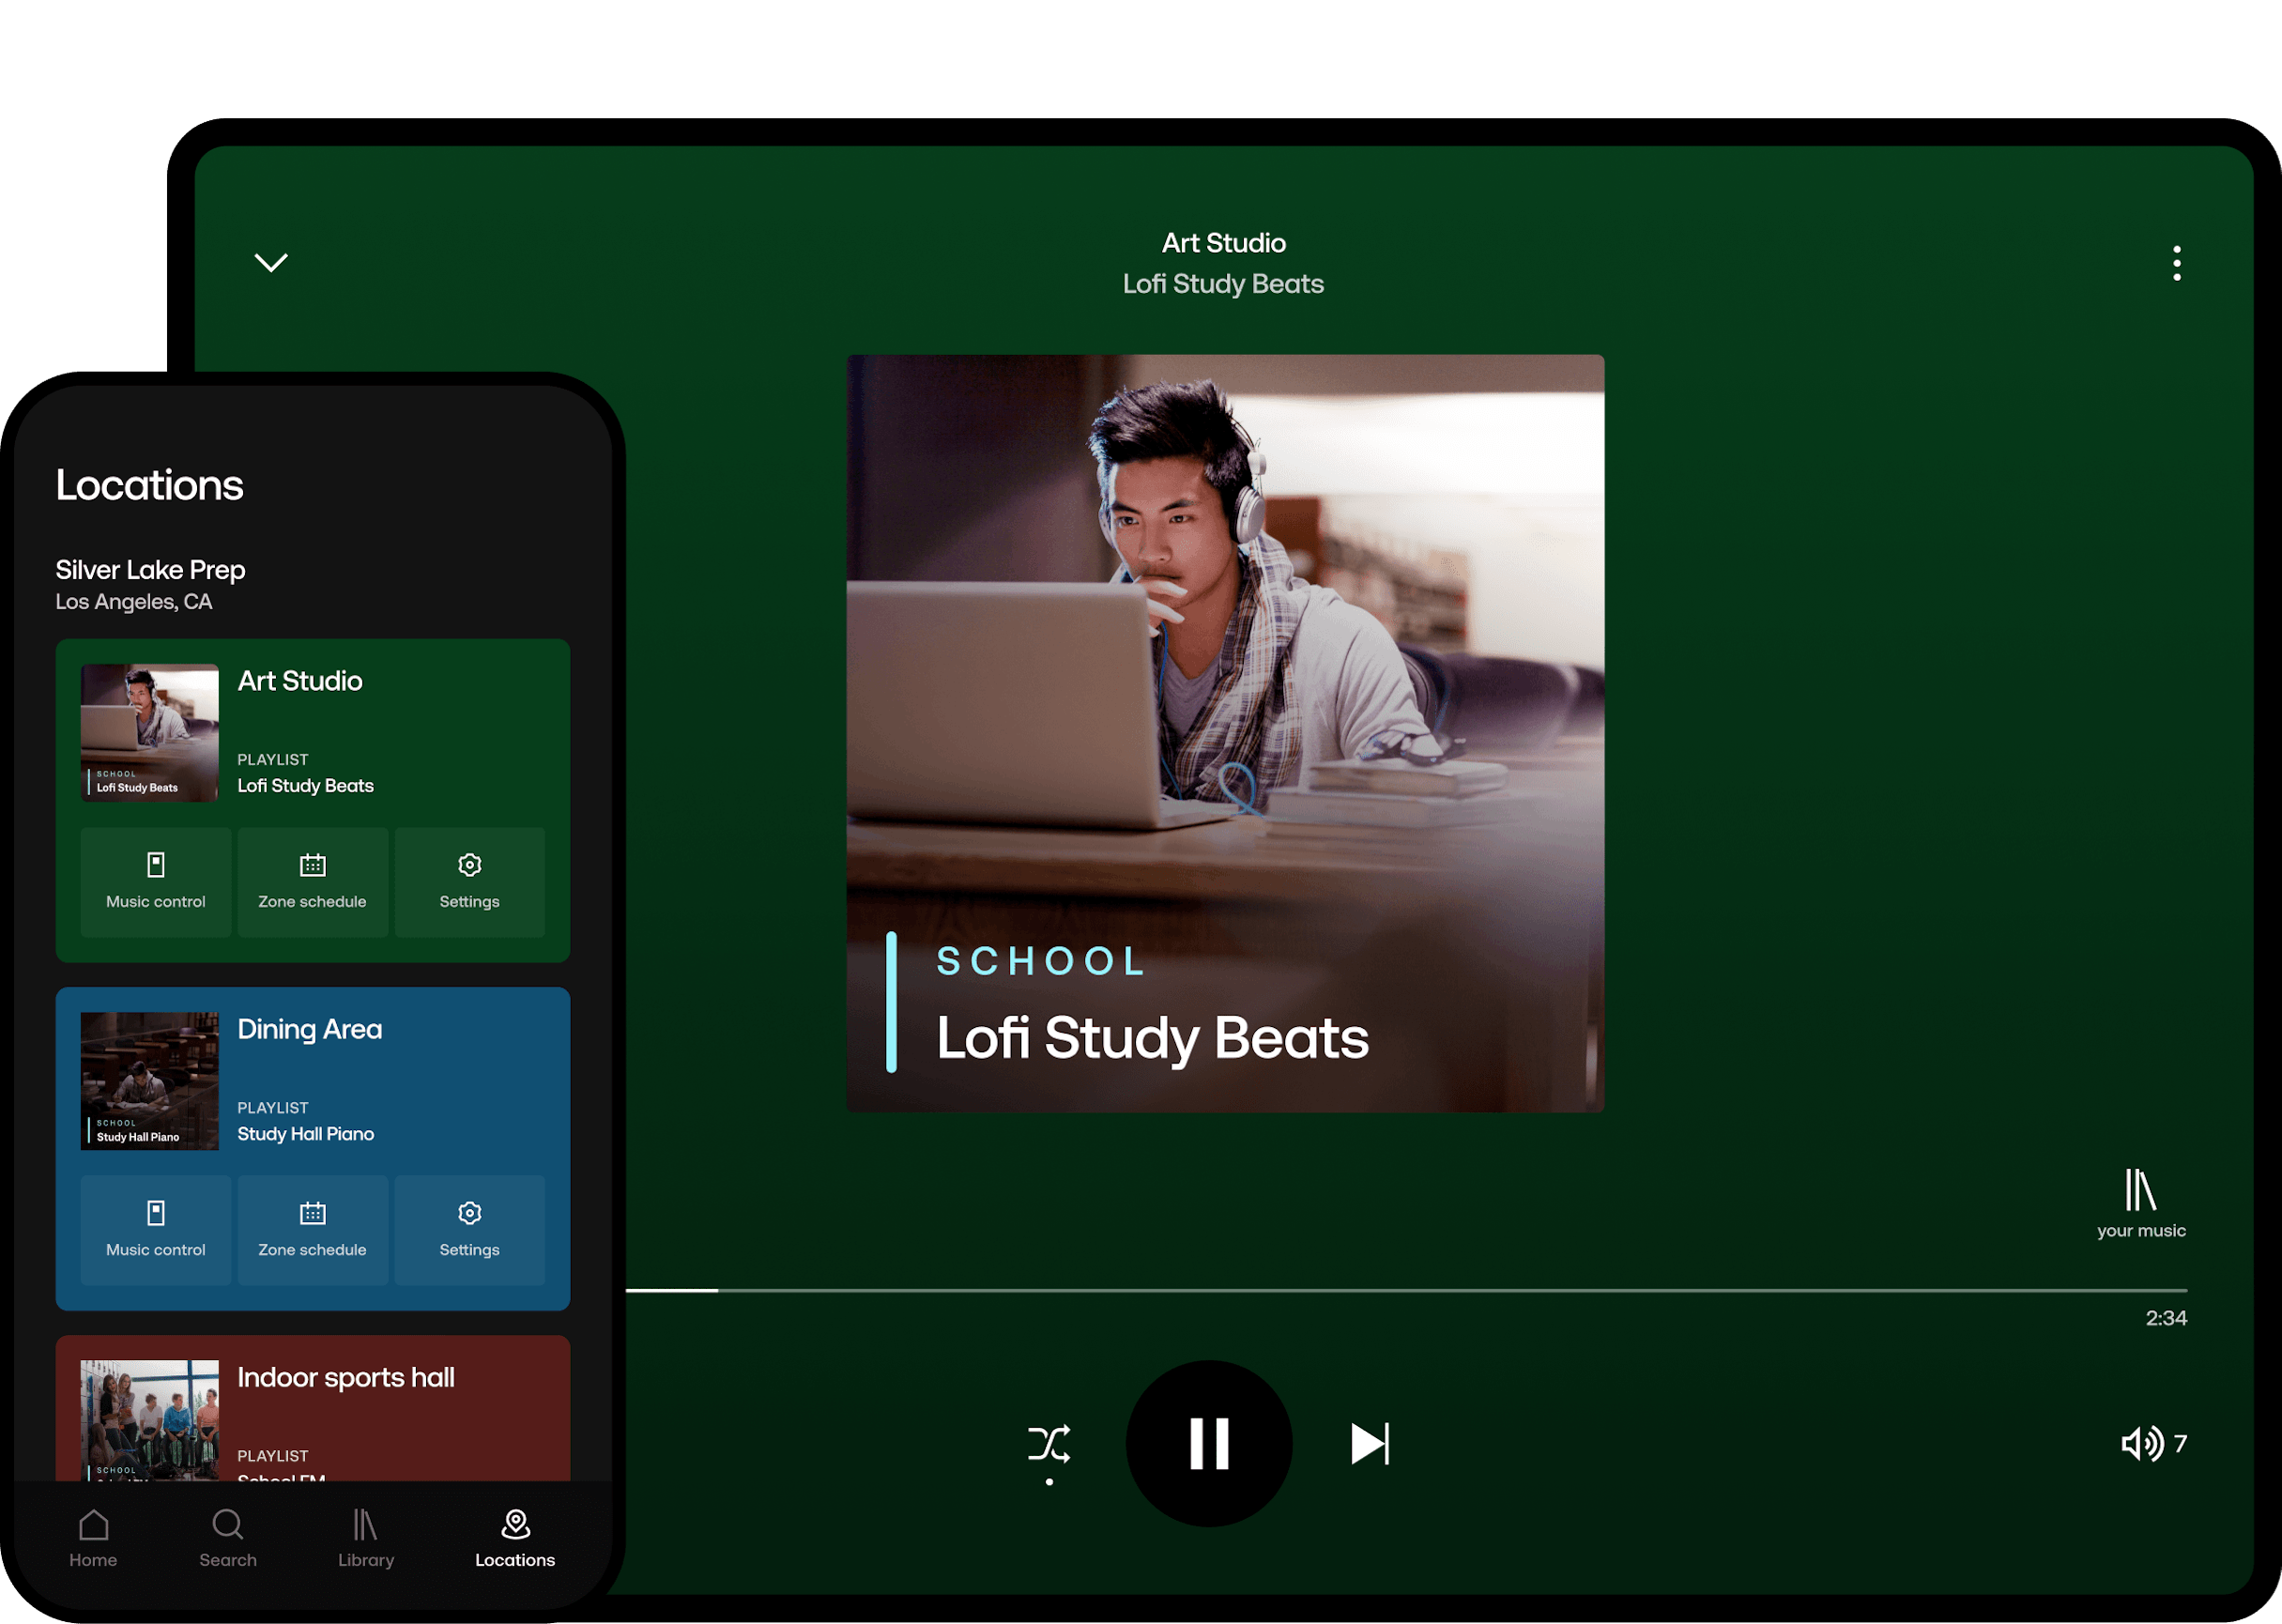Viewport: 2282px width, 1624px height.
Task: Switch to the Search tab
Action: (228, 1538)
